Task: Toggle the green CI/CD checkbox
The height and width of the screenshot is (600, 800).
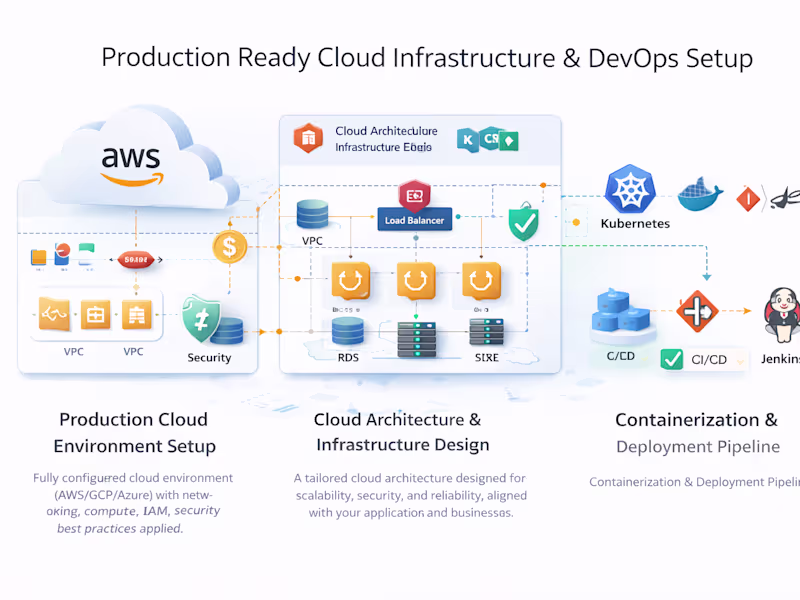Action: [x=672, y=358]
